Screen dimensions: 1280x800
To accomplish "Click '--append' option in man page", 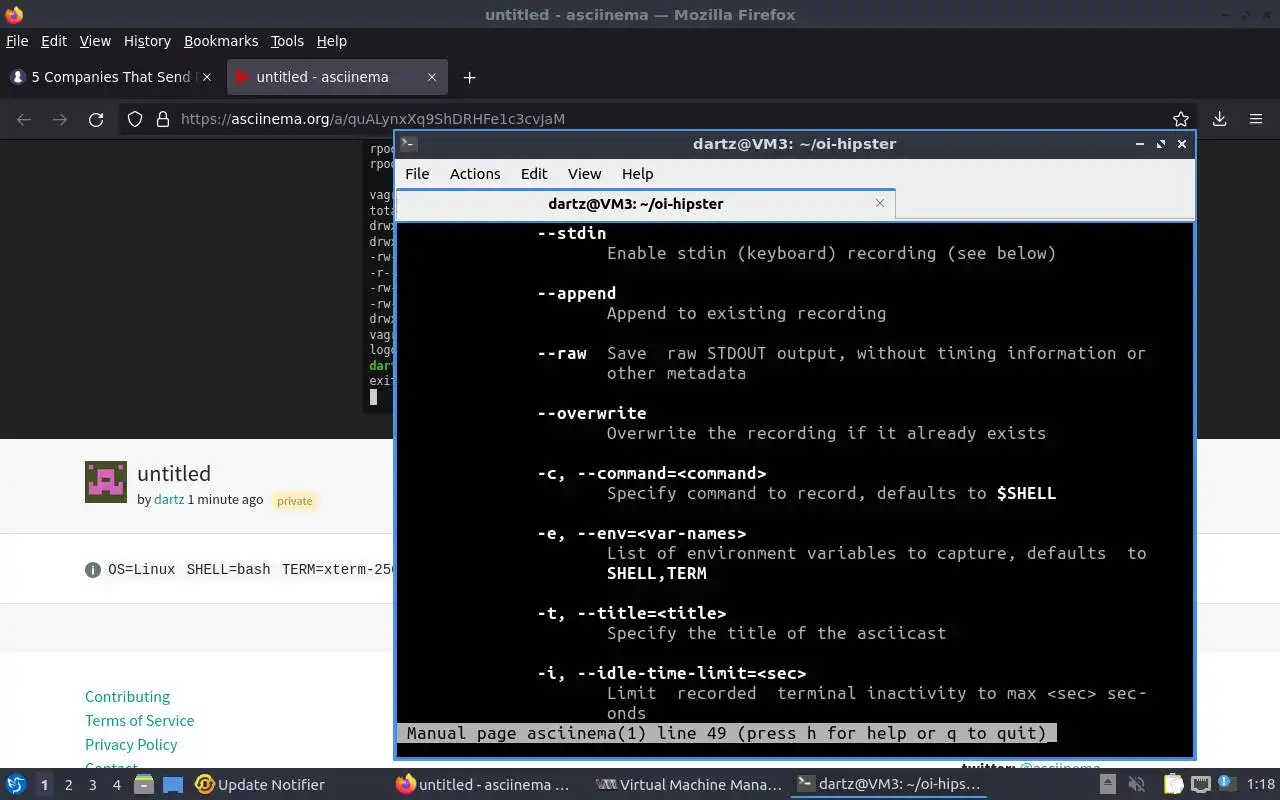I will pyautogui.click(x=577, y=293).
